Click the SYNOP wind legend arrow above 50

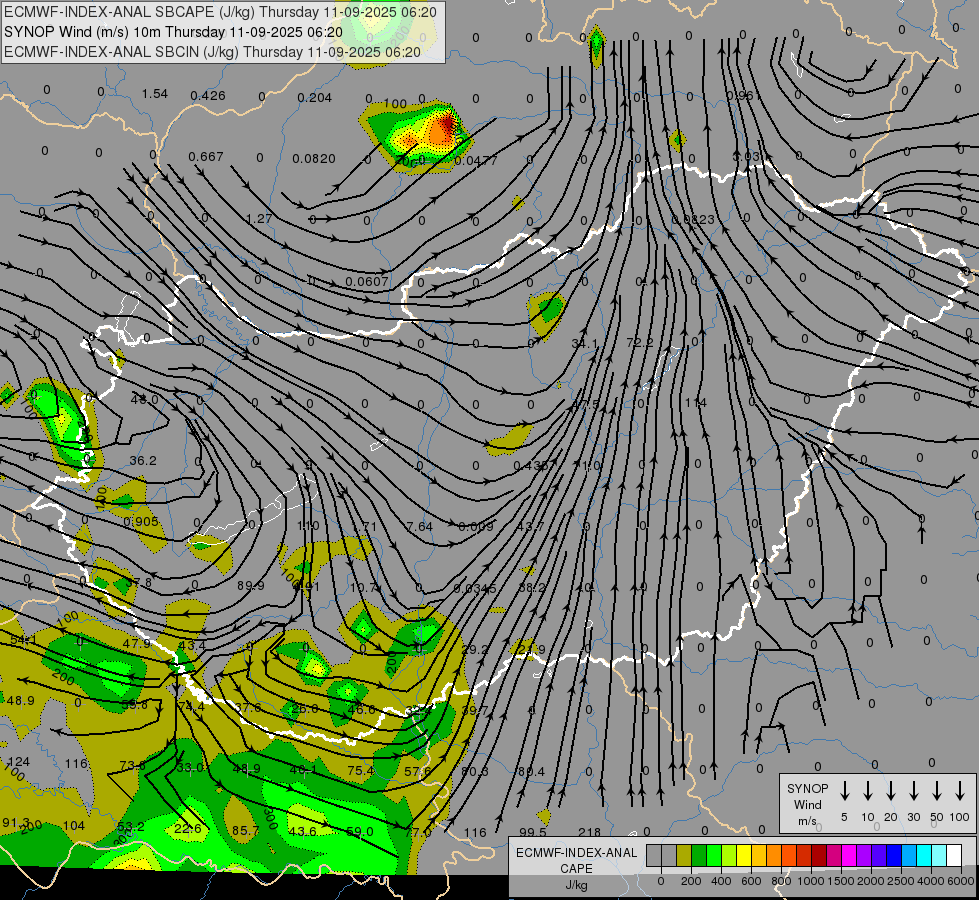tap(937, 791)
